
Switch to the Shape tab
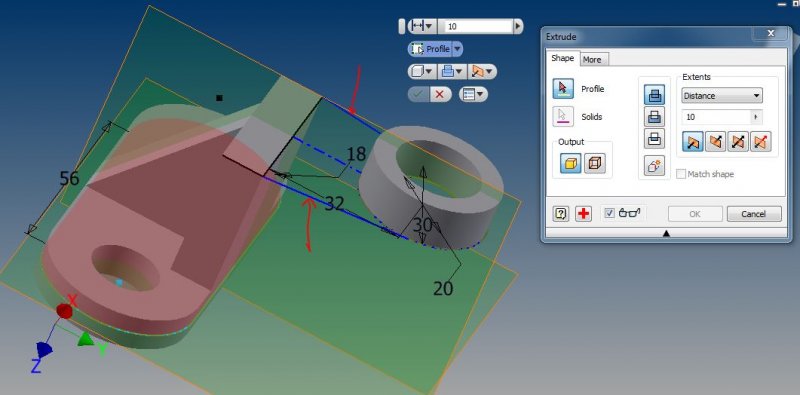click(563, 58)
